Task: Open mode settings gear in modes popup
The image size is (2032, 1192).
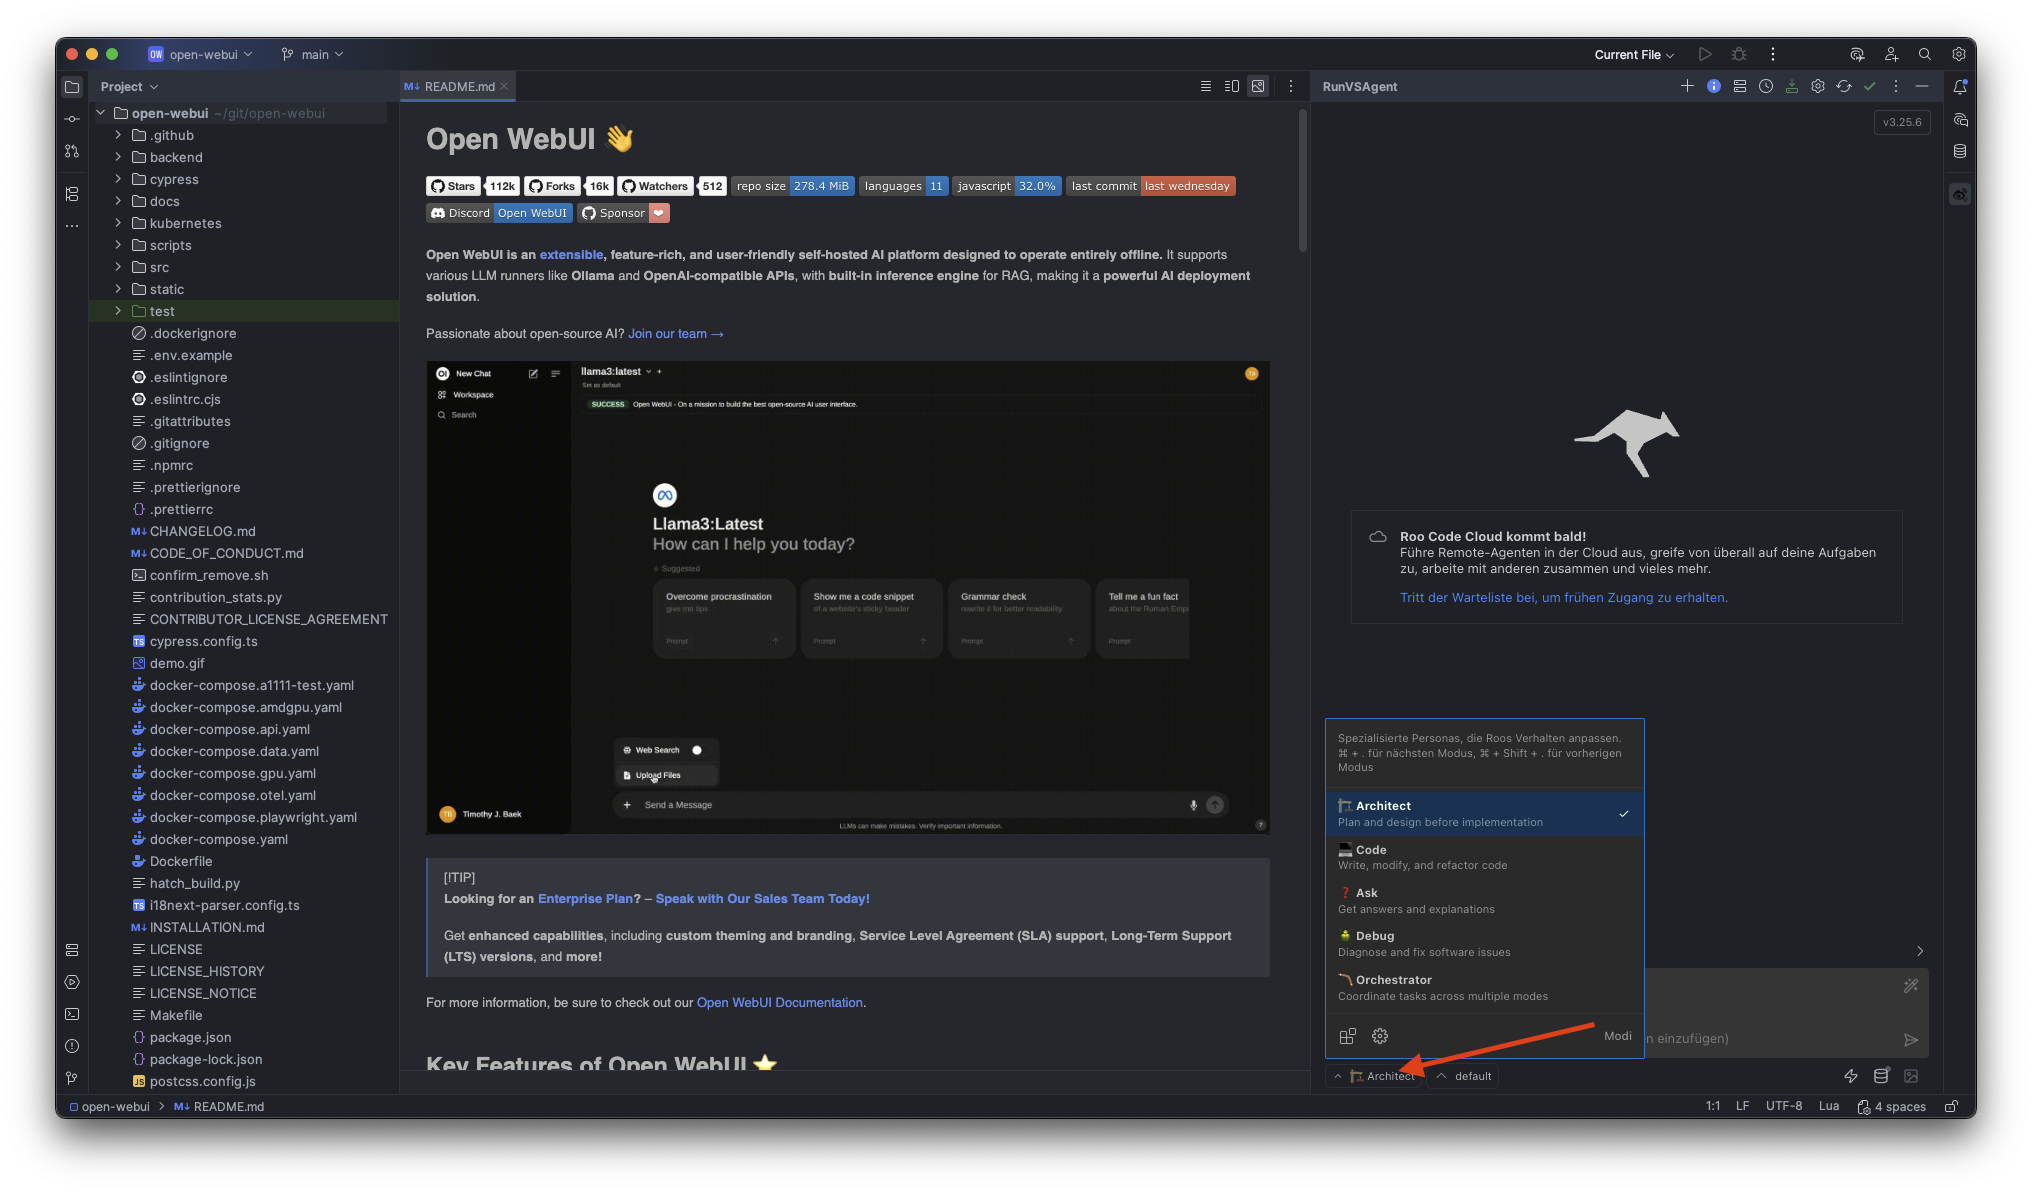Action: (1380, 1036)
